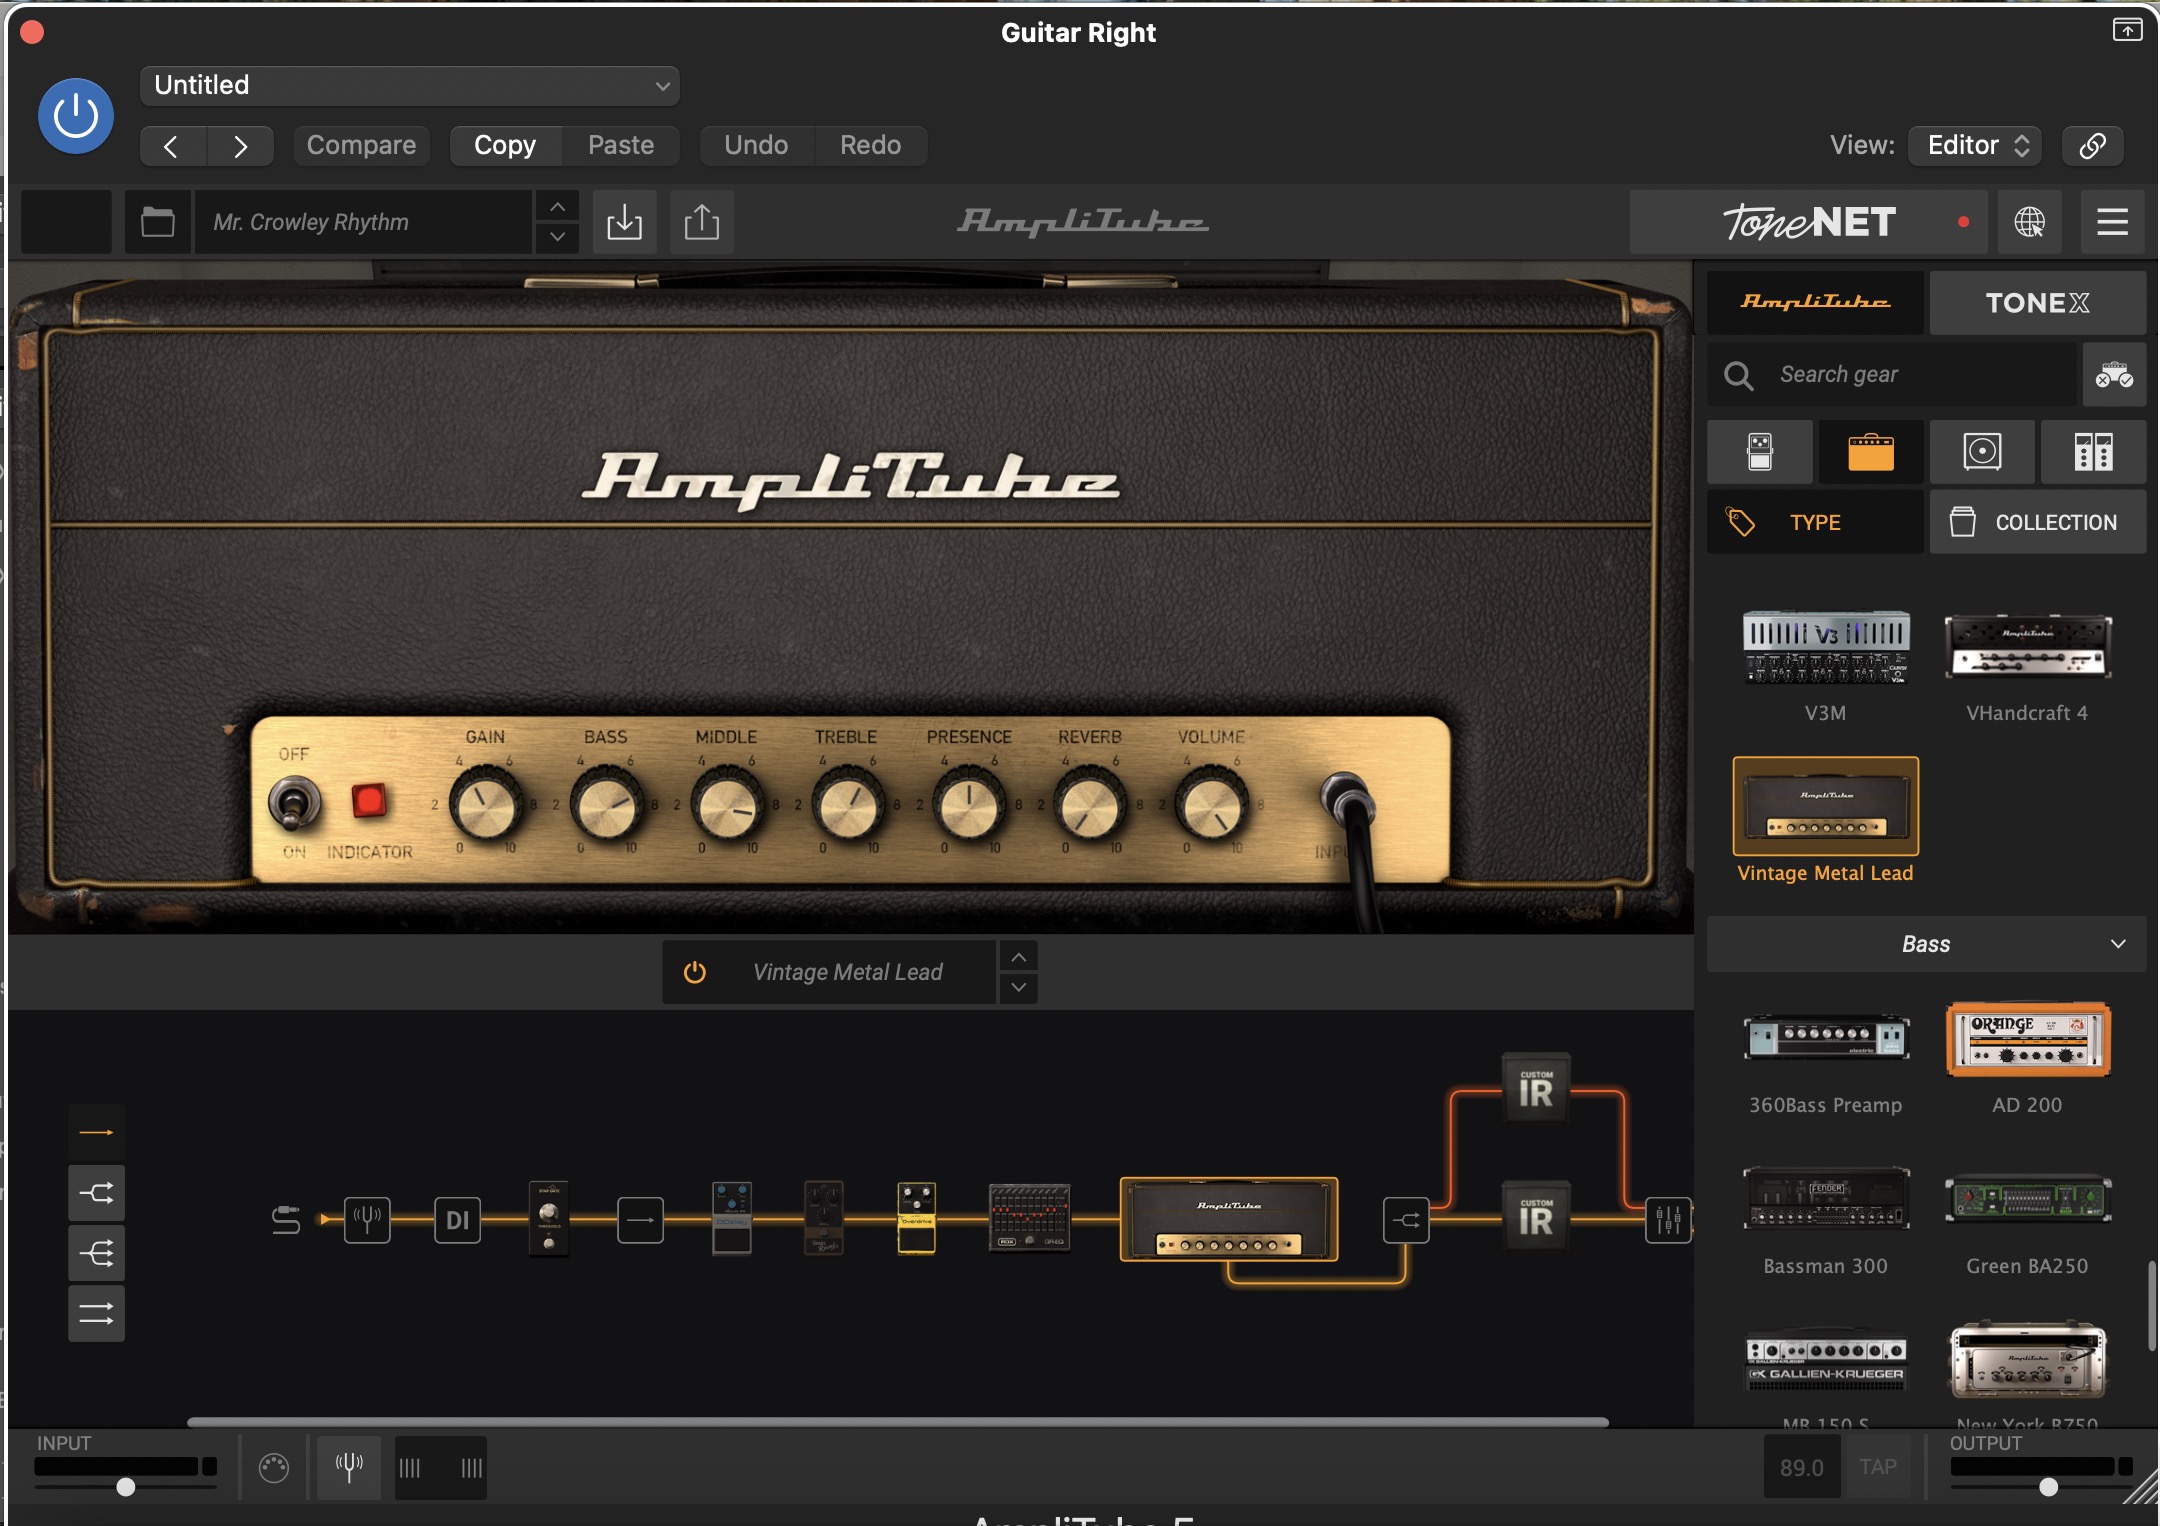
Task: Select the Bassman 300 amp thumbnail
Action: pyautogui.click(x=1826, y=1199)
